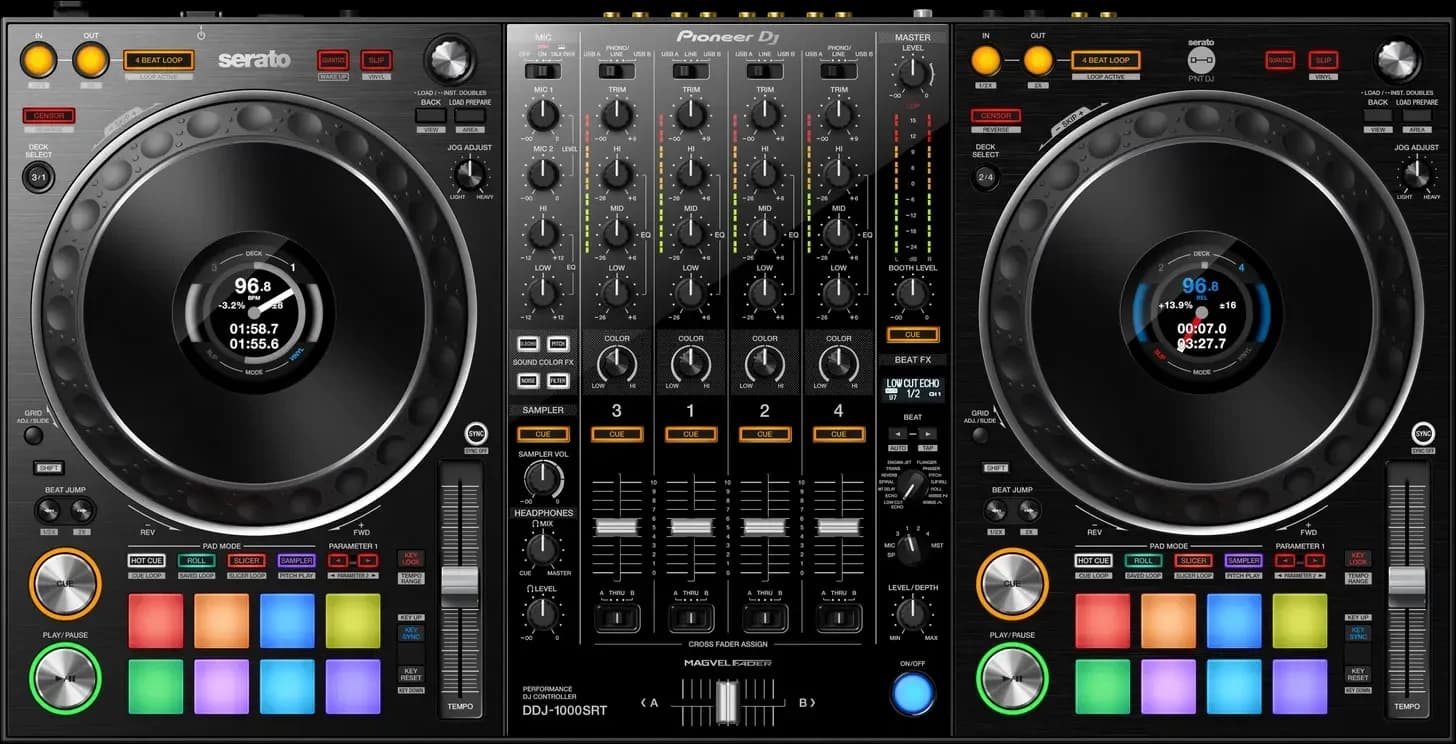Click the right deck browse rotary selector knob

point(1398,61)
